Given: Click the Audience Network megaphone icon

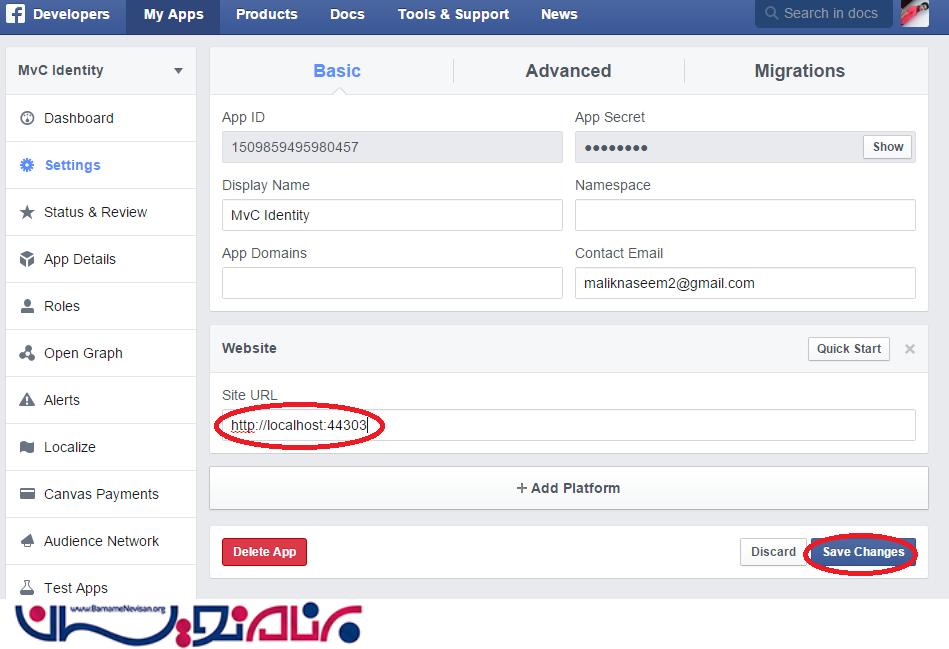Looking at the screenshot, I should [27, 541].
